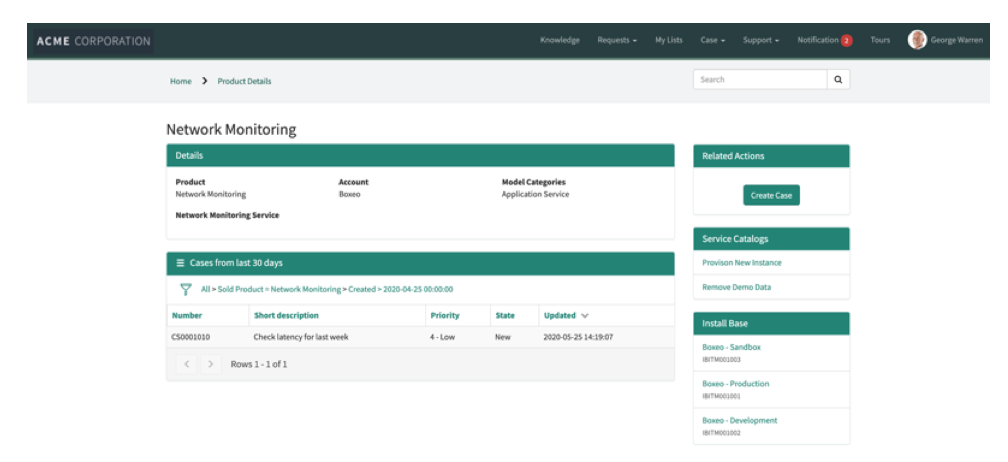The image size is (1008, 462).
Task: Open George Warren's avatar picture
Action: [917, 40]
